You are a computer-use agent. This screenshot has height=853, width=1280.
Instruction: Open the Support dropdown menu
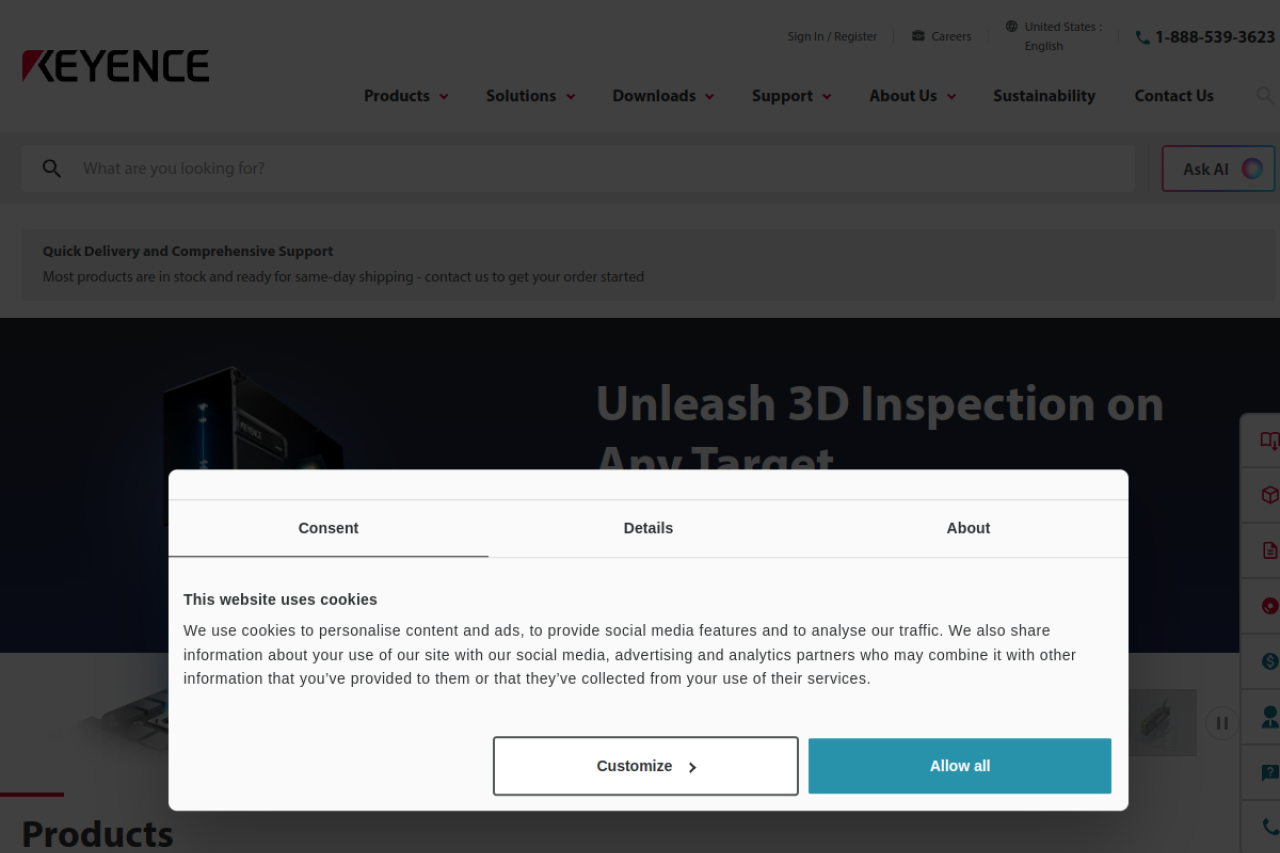[791, 96]
